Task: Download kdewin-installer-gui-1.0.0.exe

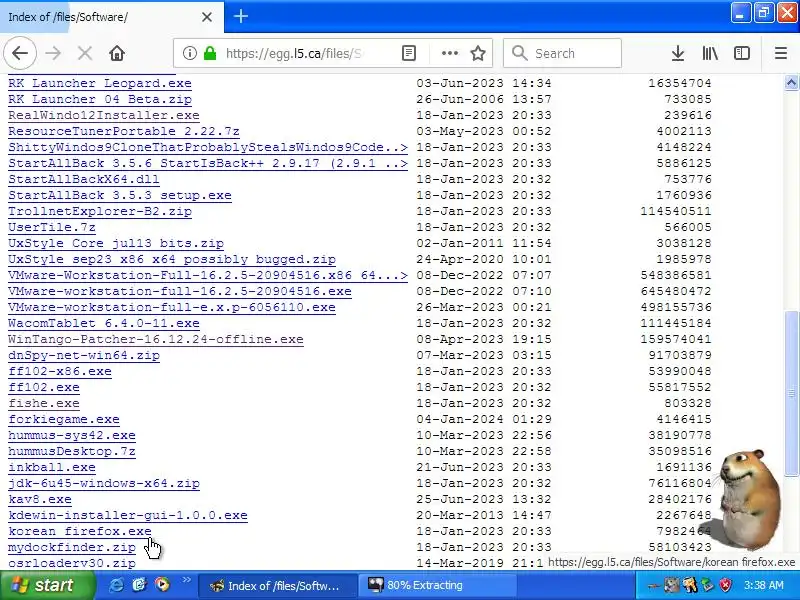Action: [x=128, y=515]
